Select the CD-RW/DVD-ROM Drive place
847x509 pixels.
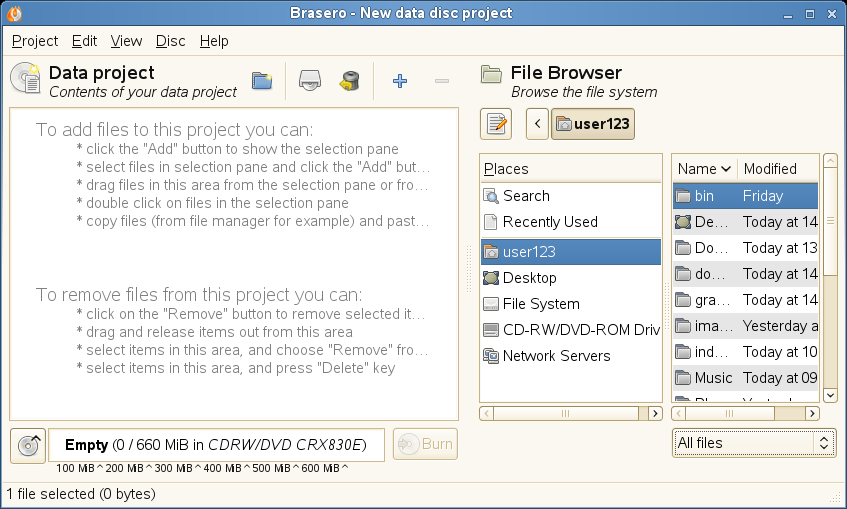pos(571,330)
